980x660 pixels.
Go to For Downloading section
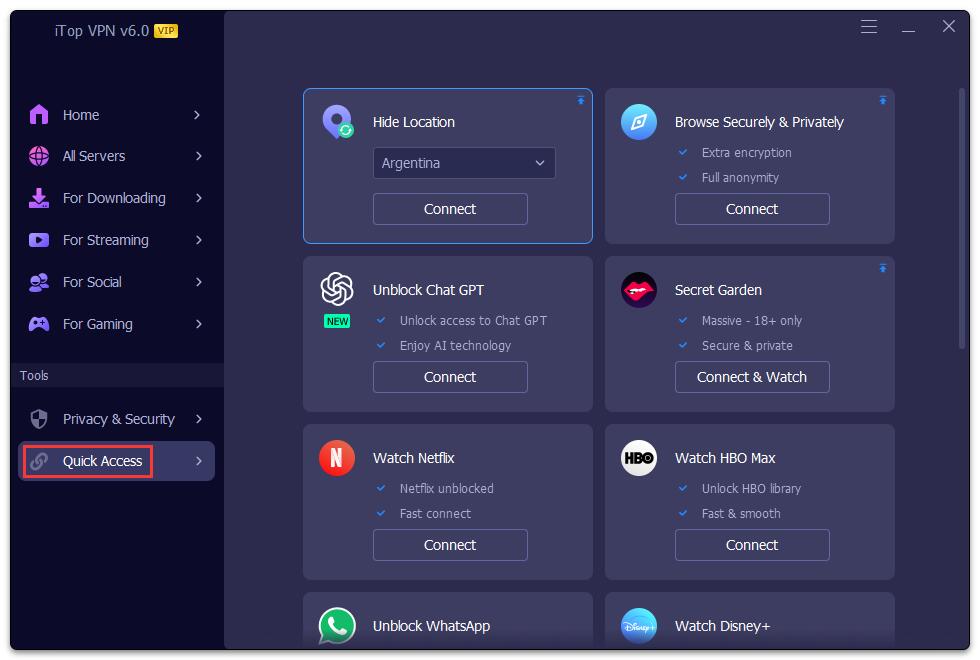(x=116, y=198)
